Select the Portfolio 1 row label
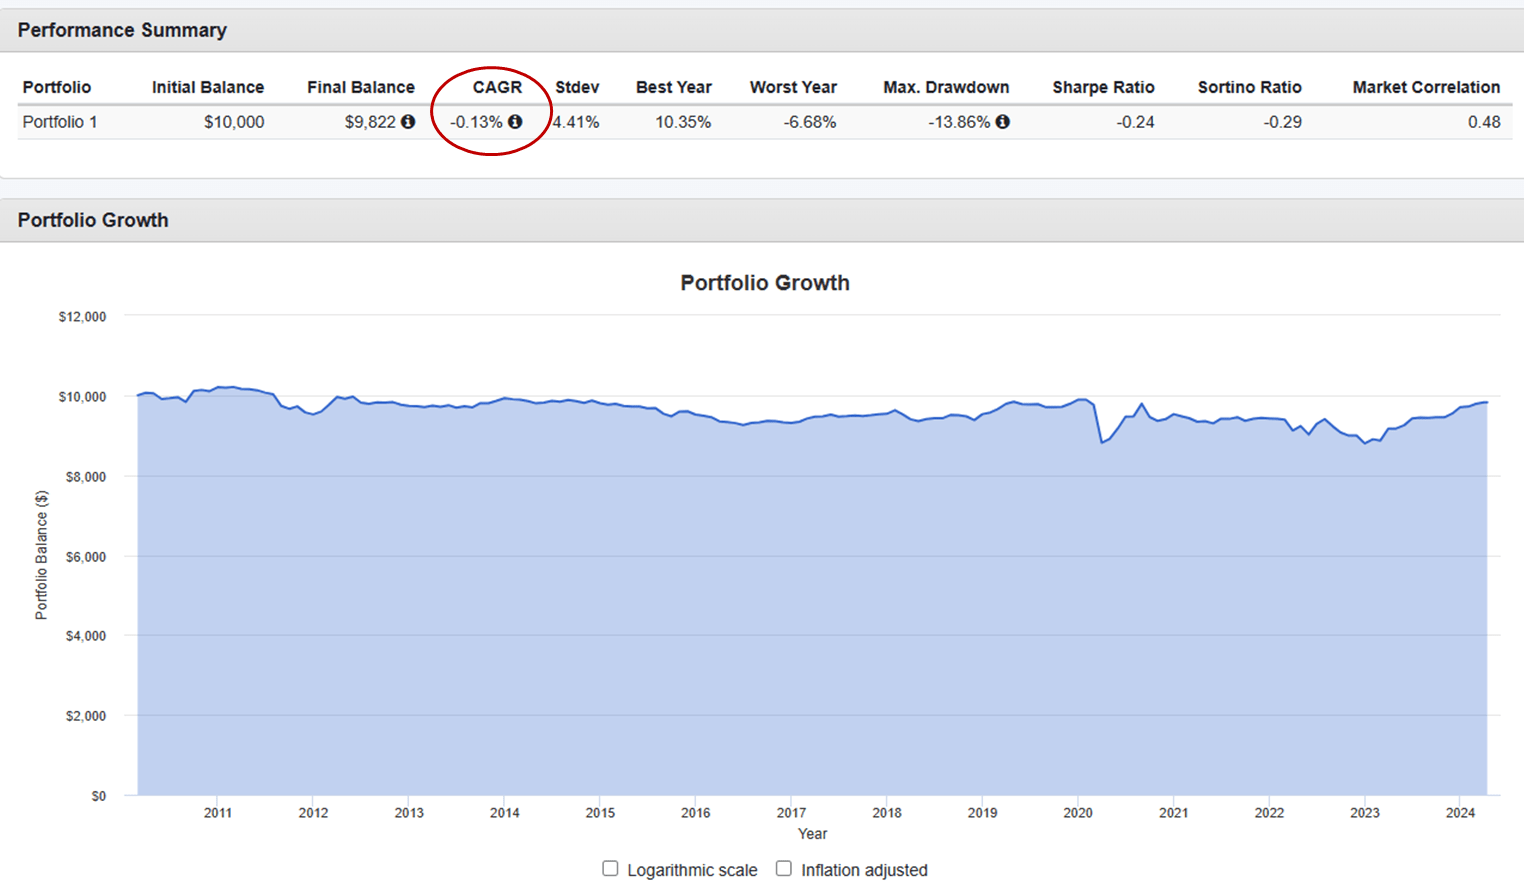Viewport: 1524px width, 889px height. click(59, 121)
